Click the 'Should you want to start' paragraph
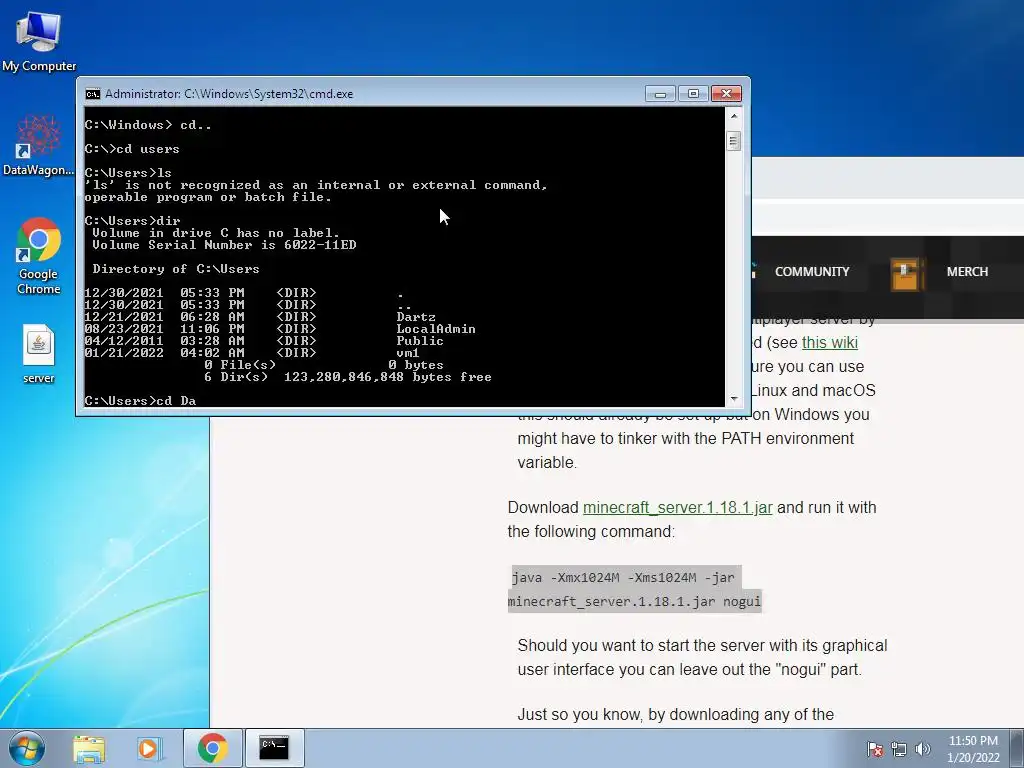Viewport: 1024px width, 768px height. [x=702, y=657]
